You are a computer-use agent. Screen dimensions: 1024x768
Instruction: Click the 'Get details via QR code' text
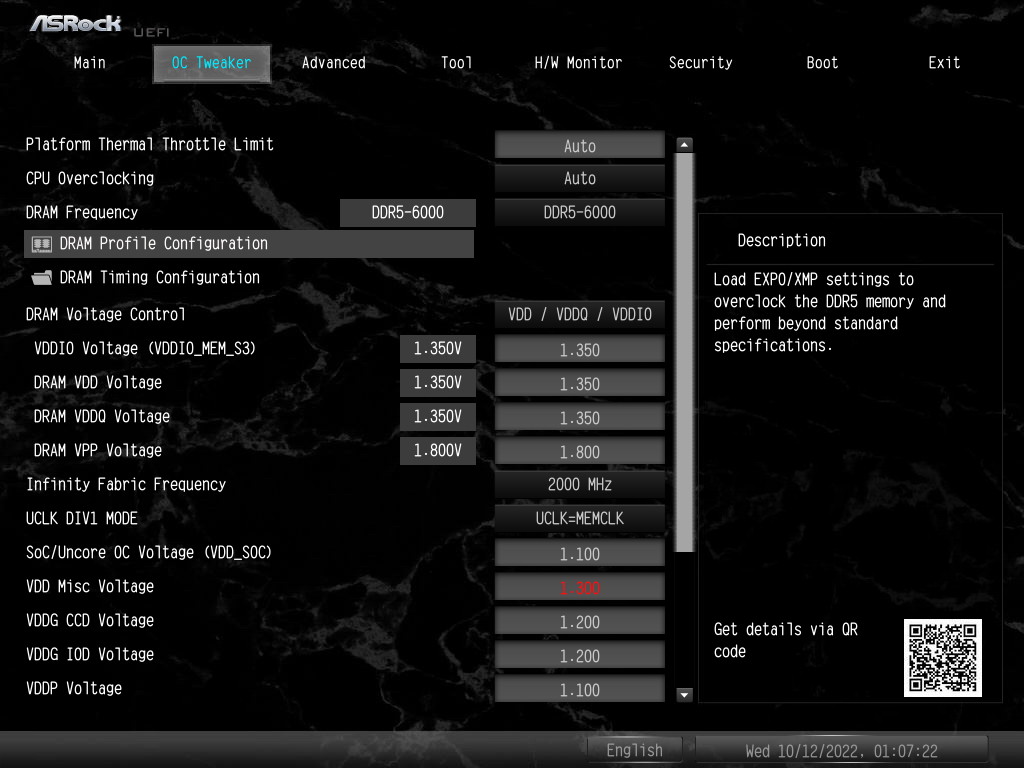pos(786,640)
